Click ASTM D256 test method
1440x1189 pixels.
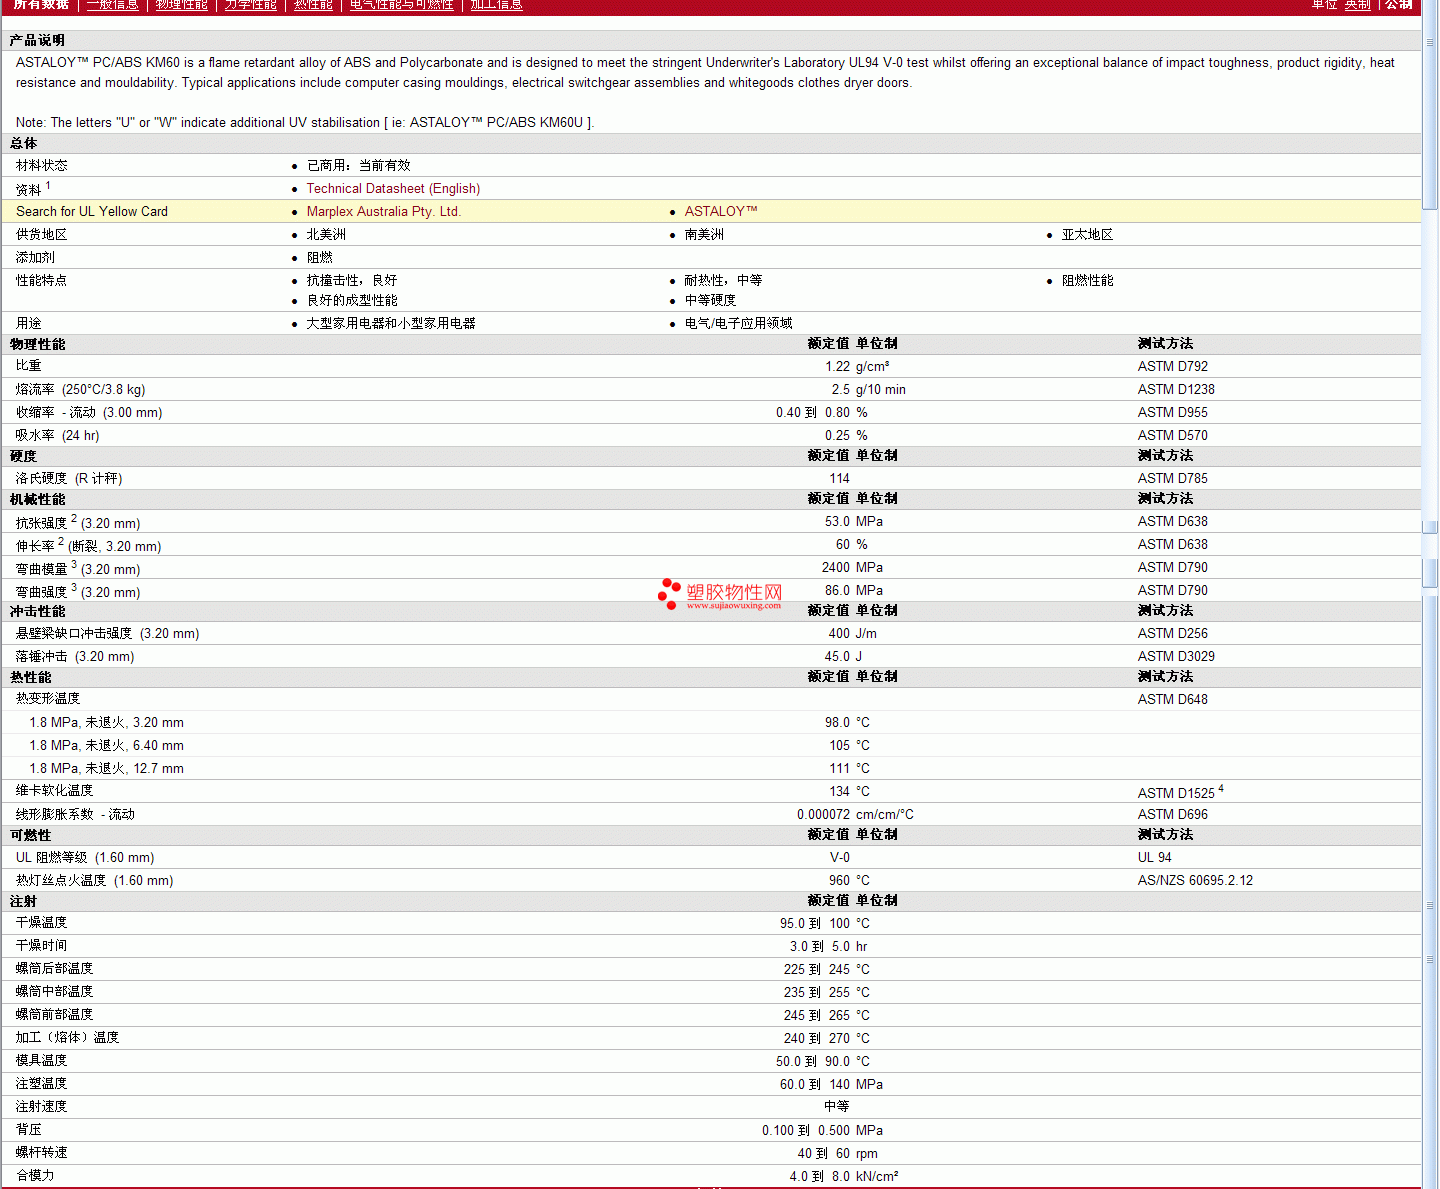tap(1172, 633)
